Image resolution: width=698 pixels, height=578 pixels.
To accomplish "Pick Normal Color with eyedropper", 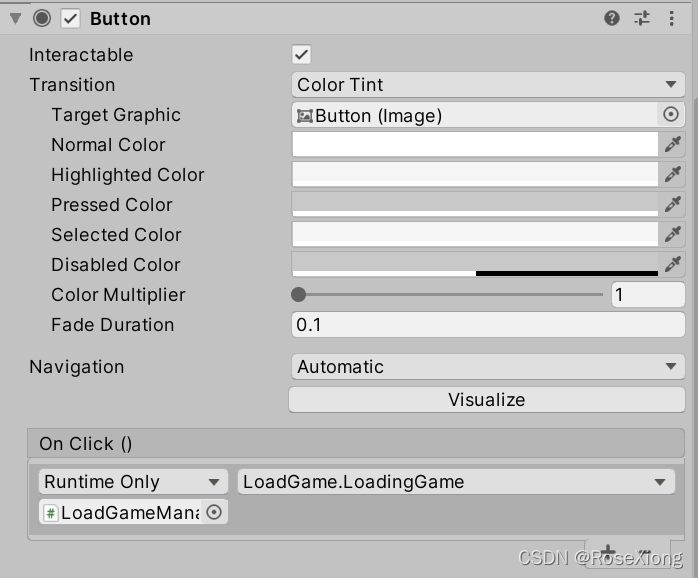I will tap(672, 144).
